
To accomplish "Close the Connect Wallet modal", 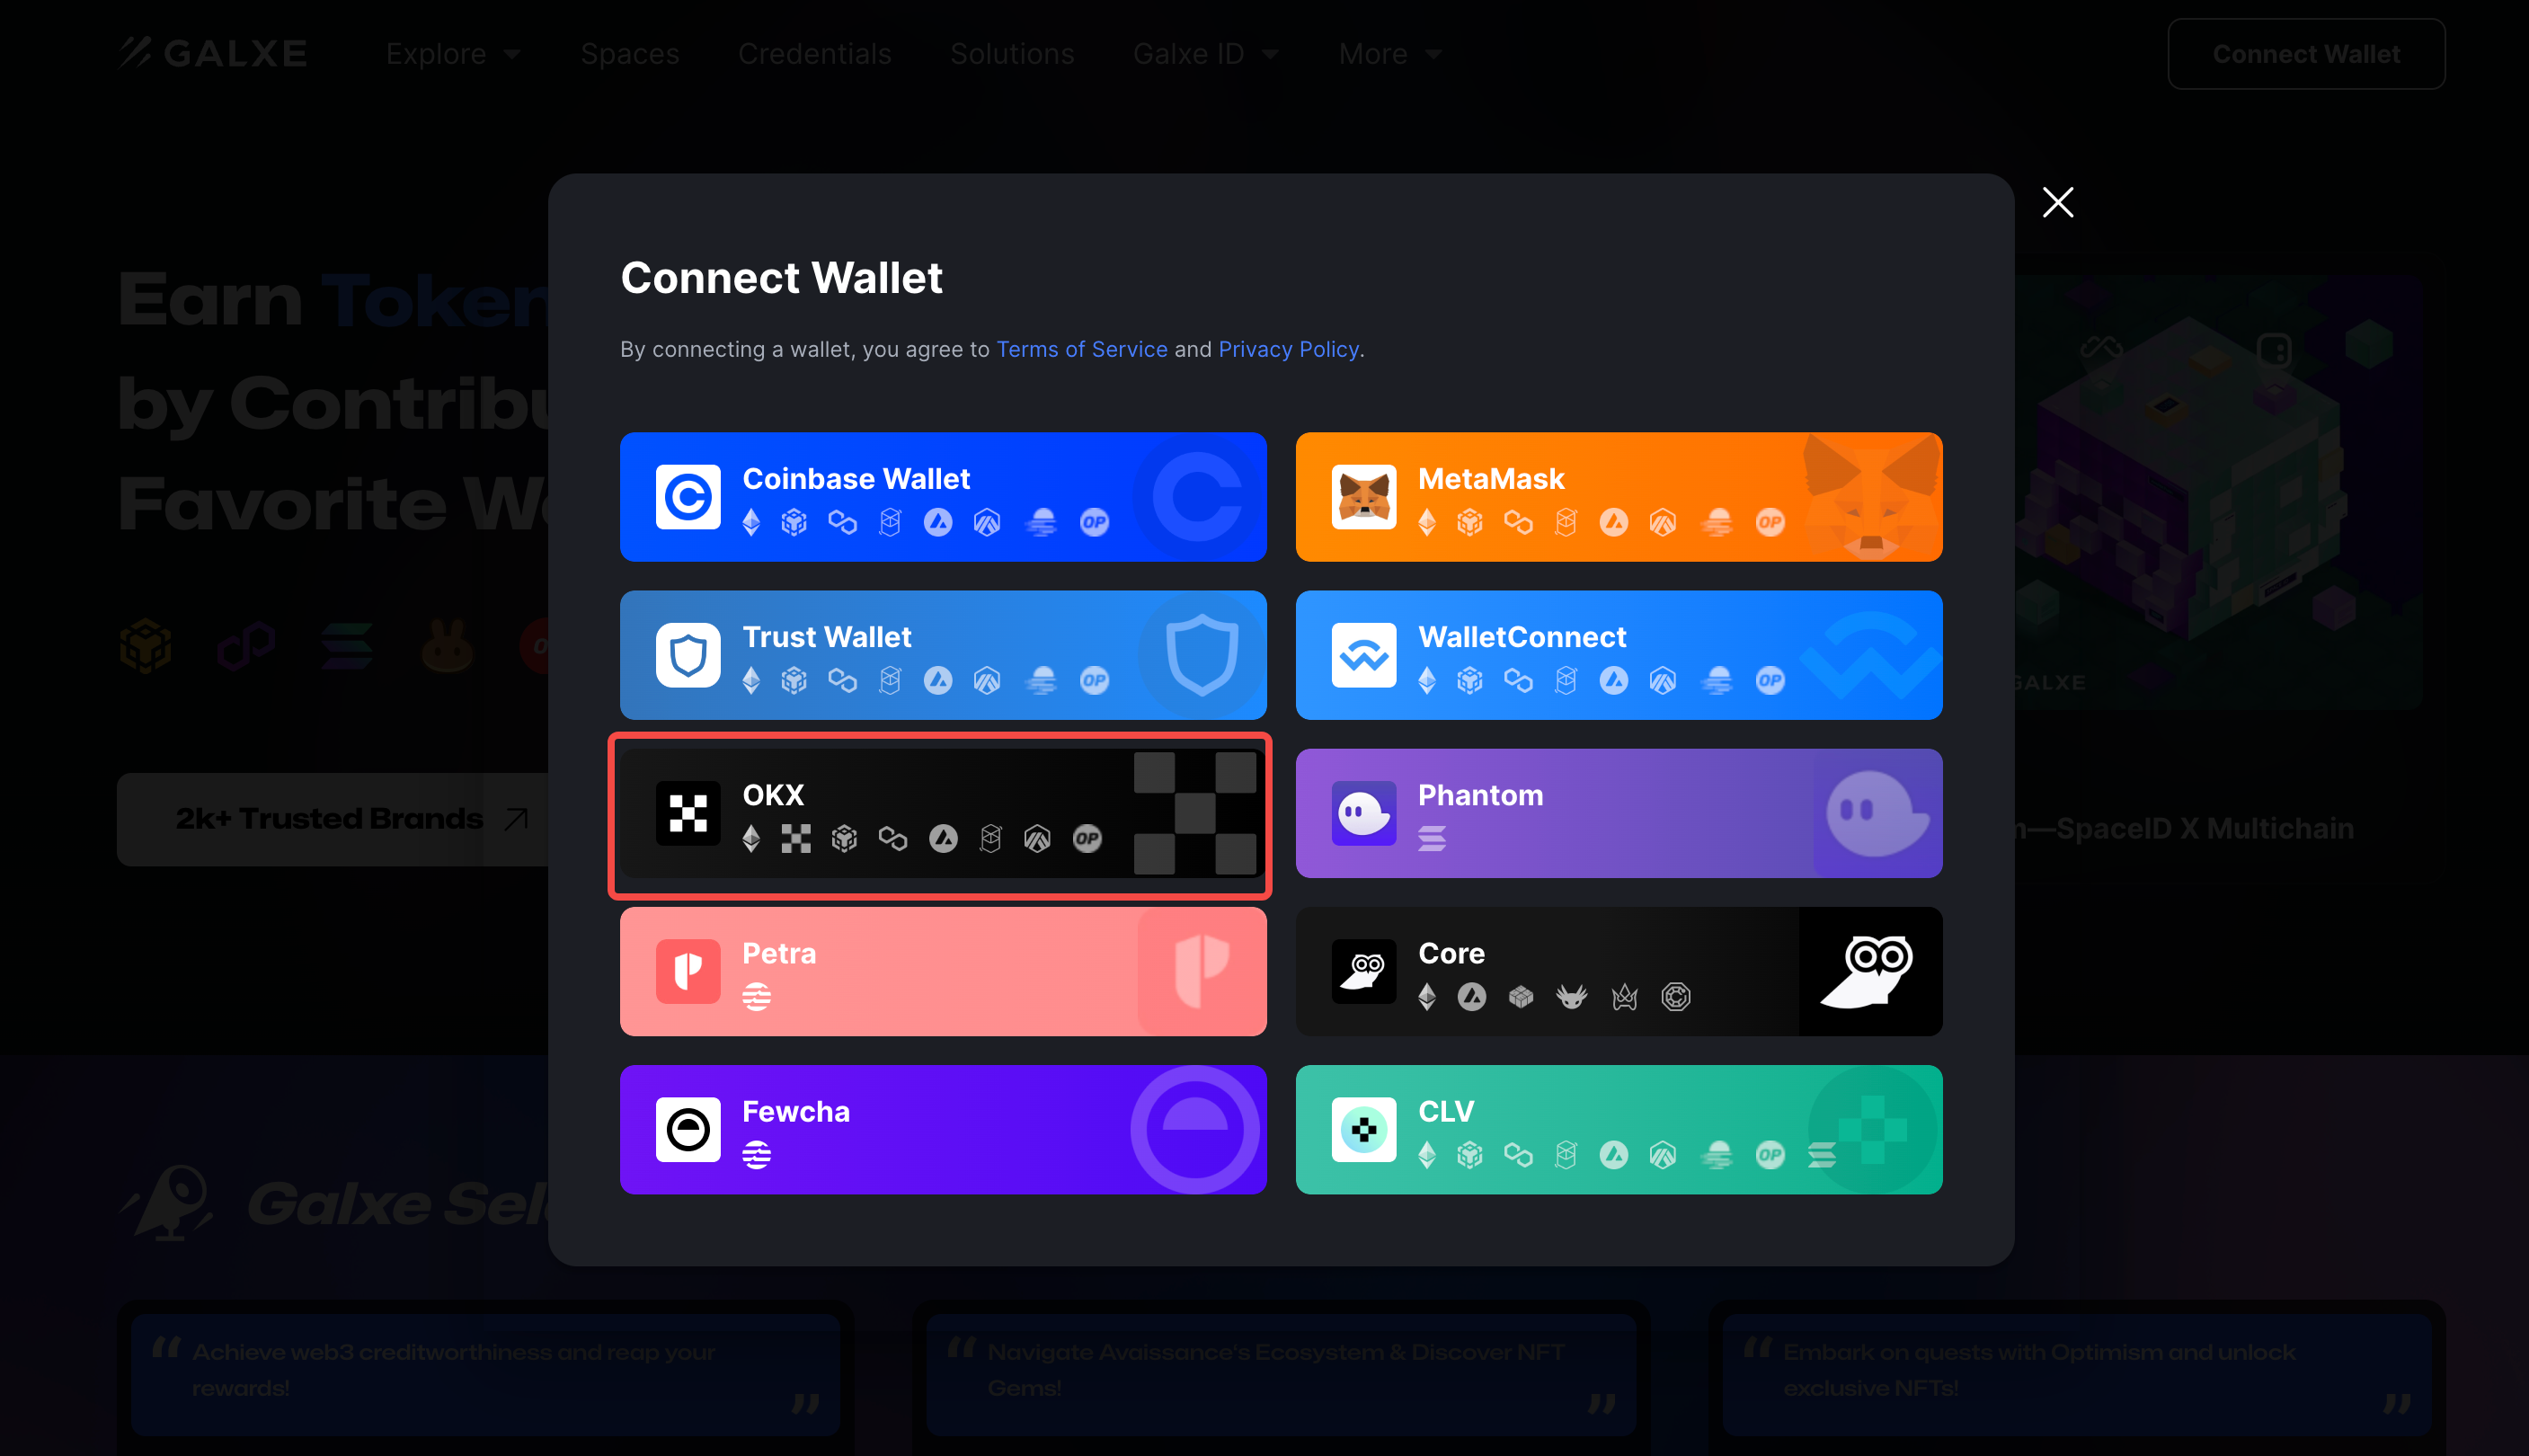I will (x=2058, y=203).
